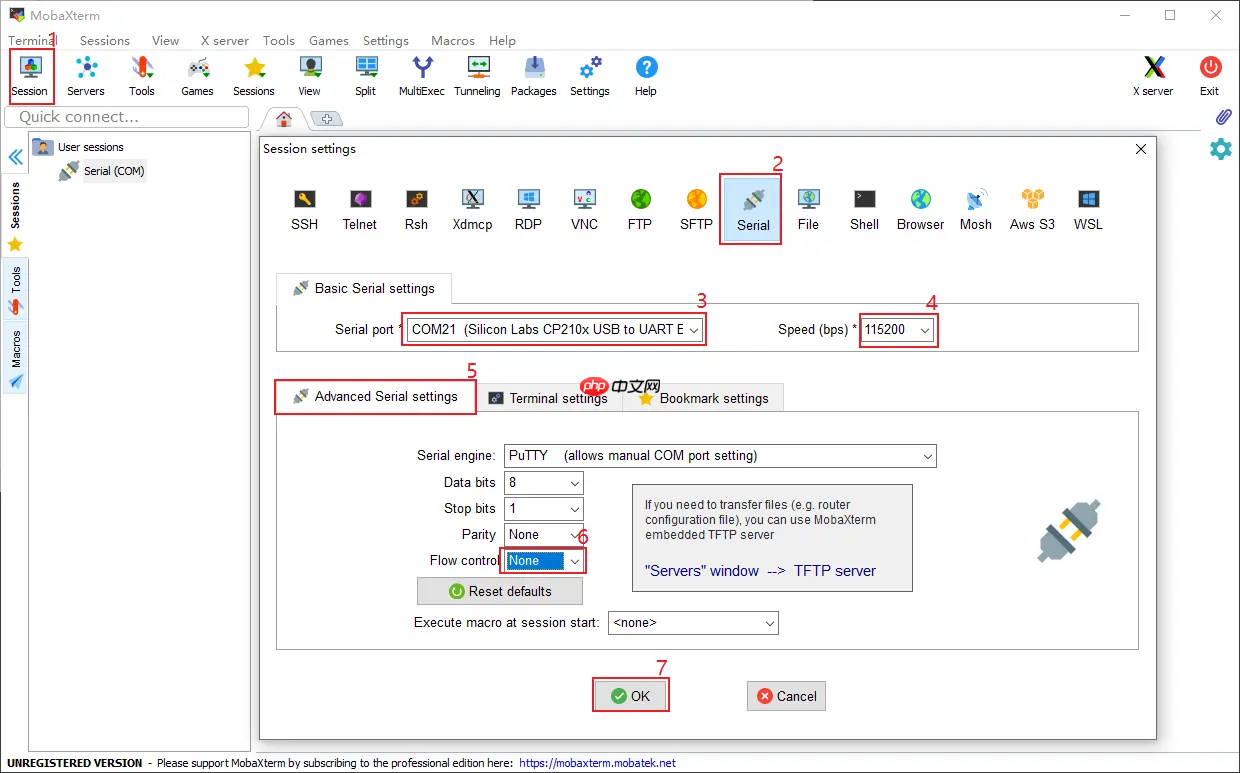1240x773 pixels.
Task: Confirm with the OK button
Action: (631, 696)
